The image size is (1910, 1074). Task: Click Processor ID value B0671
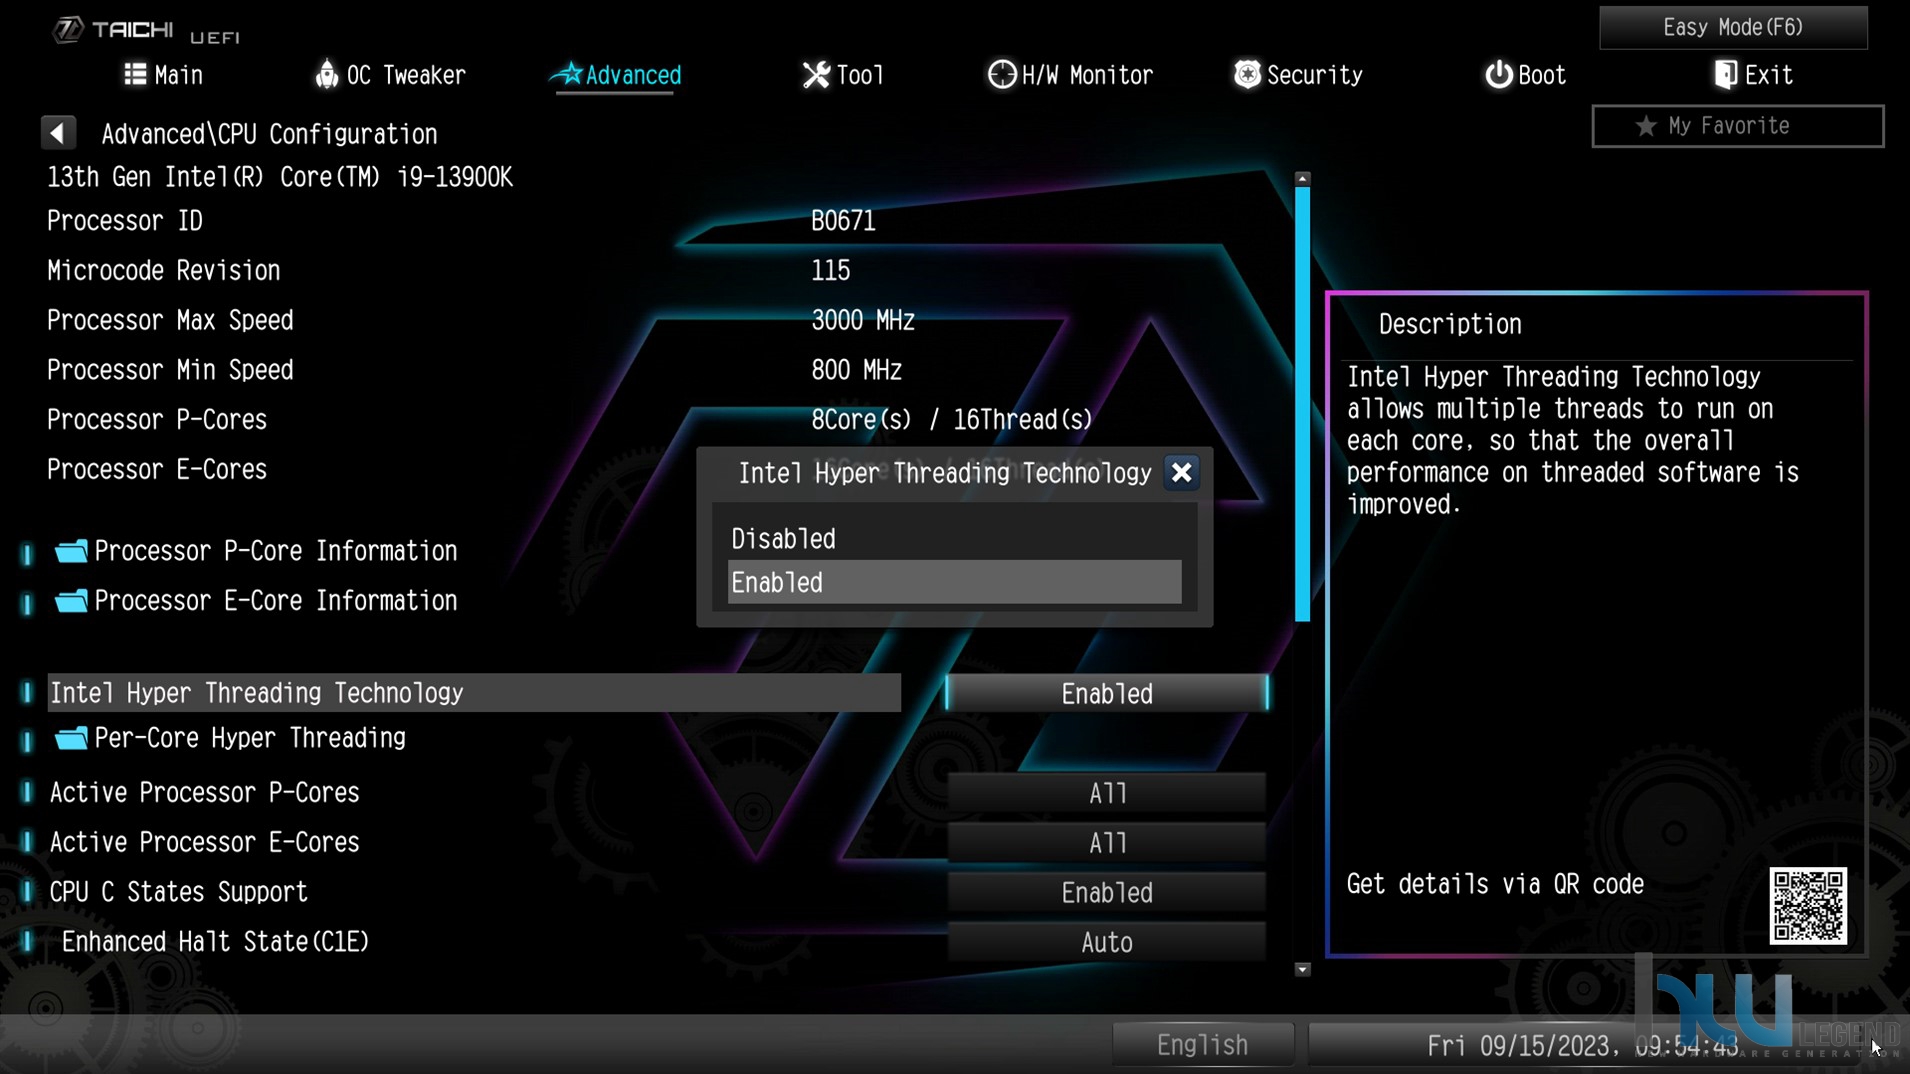[843, 221]
